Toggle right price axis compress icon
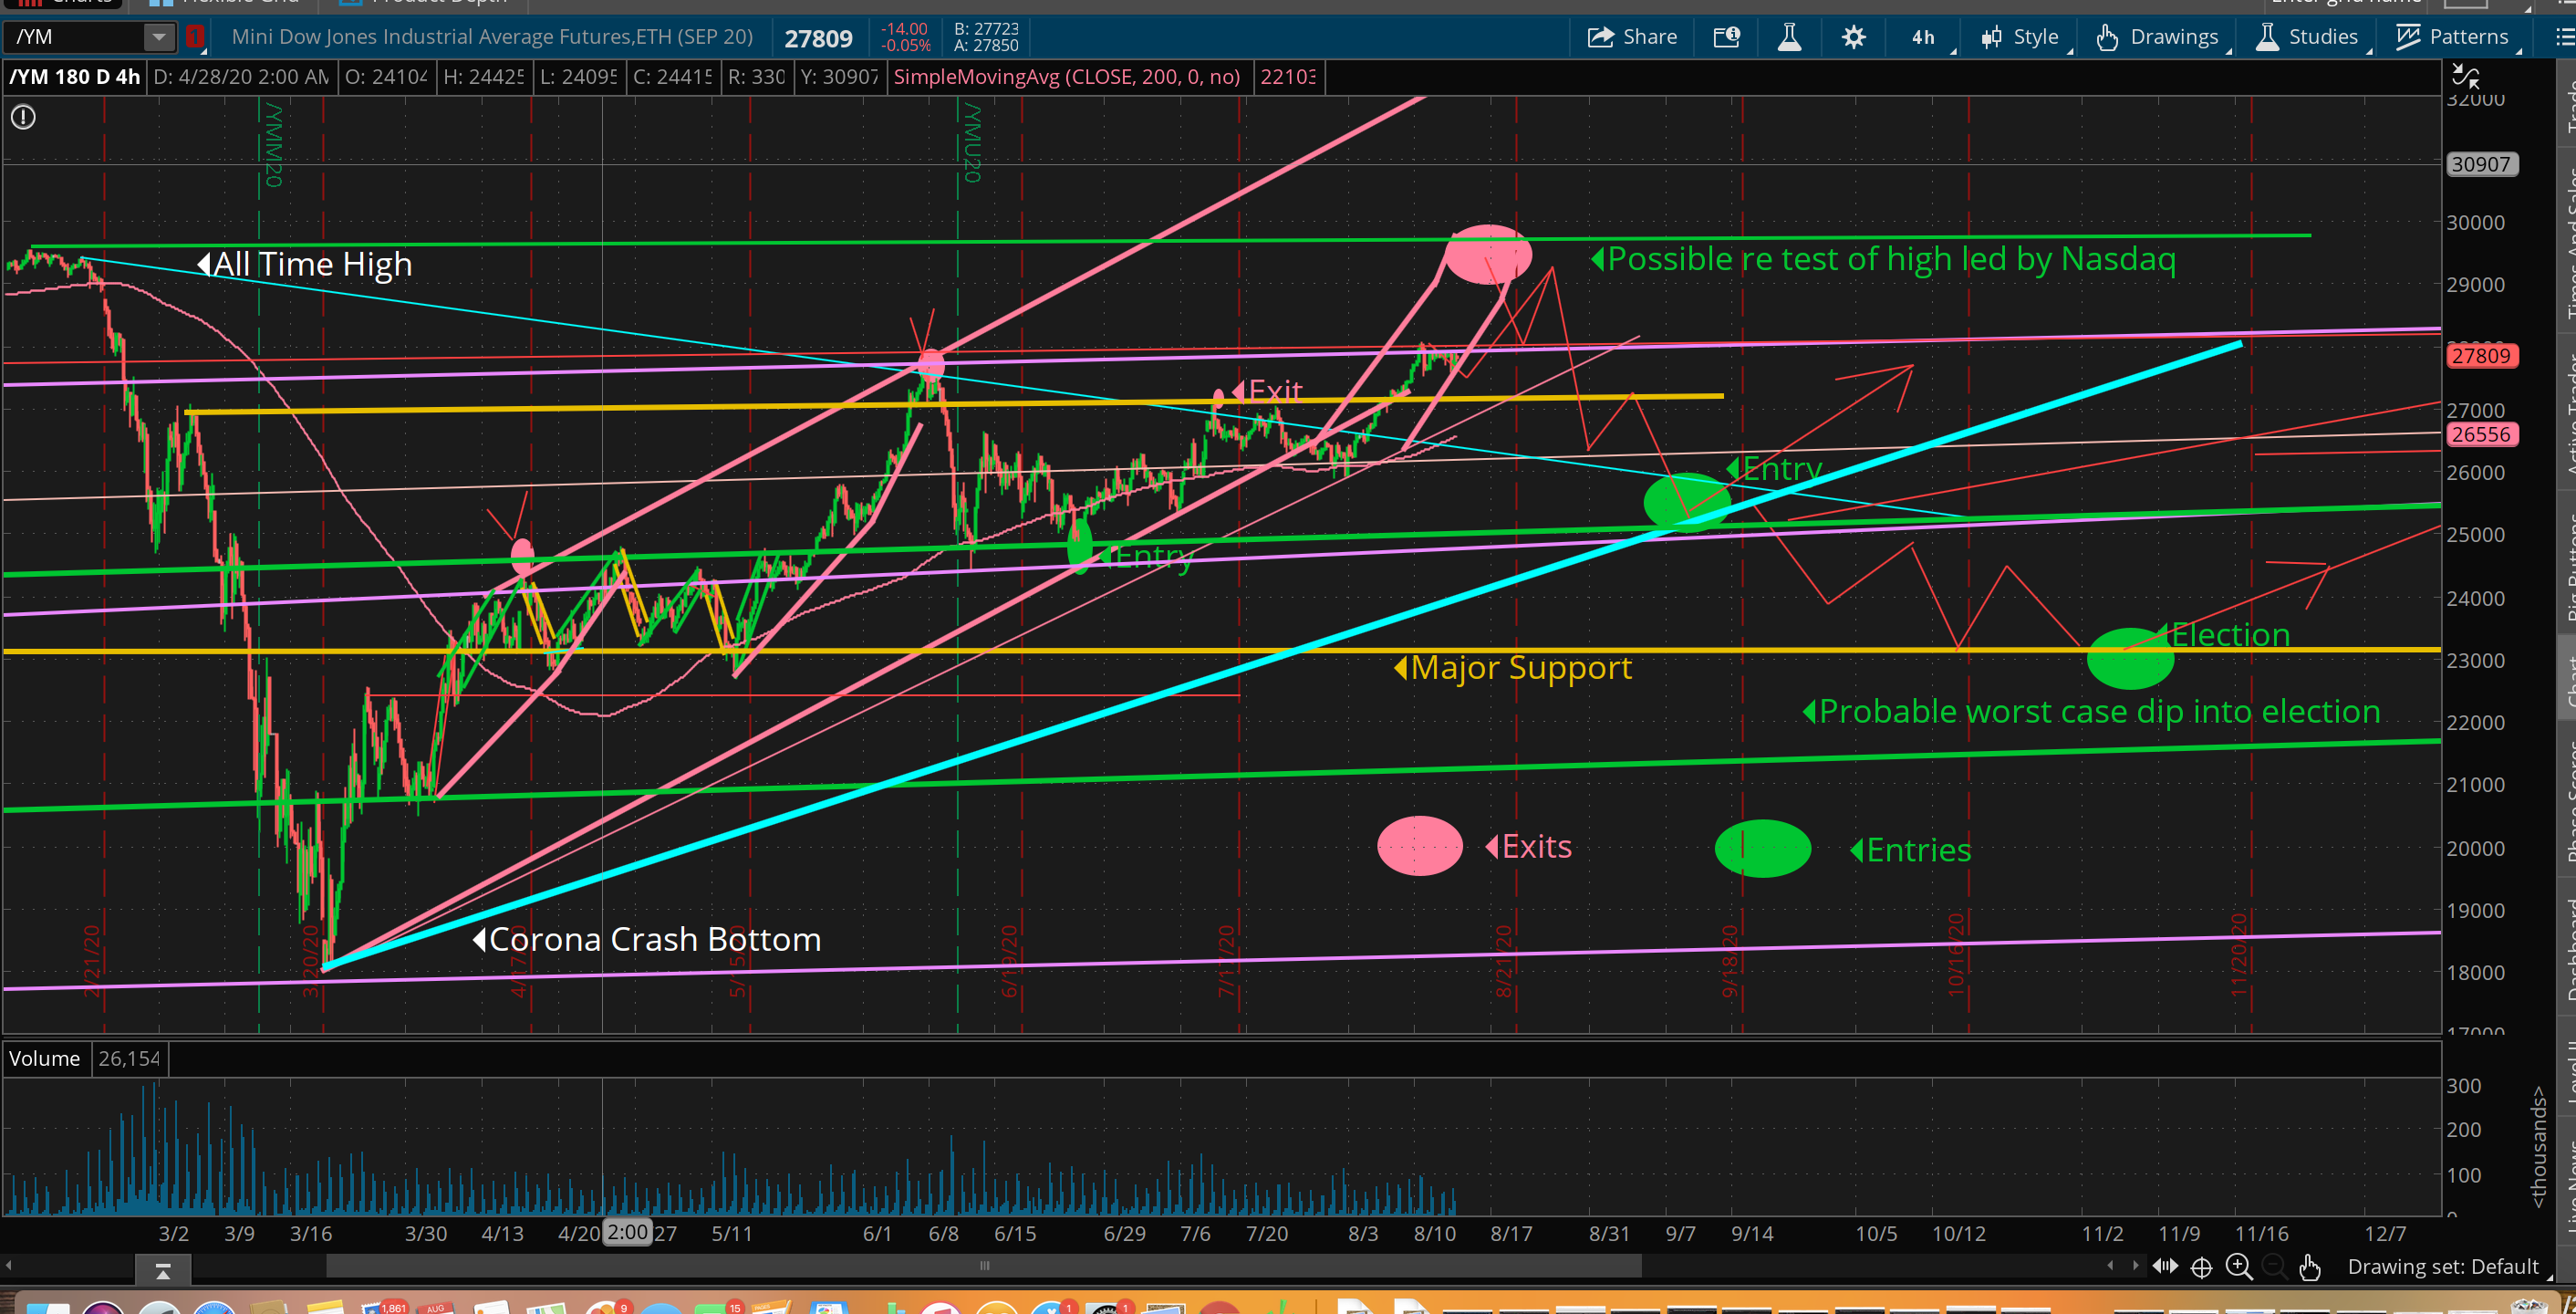Screen dimensions: 2576x1314 (x=2466, y=76)
